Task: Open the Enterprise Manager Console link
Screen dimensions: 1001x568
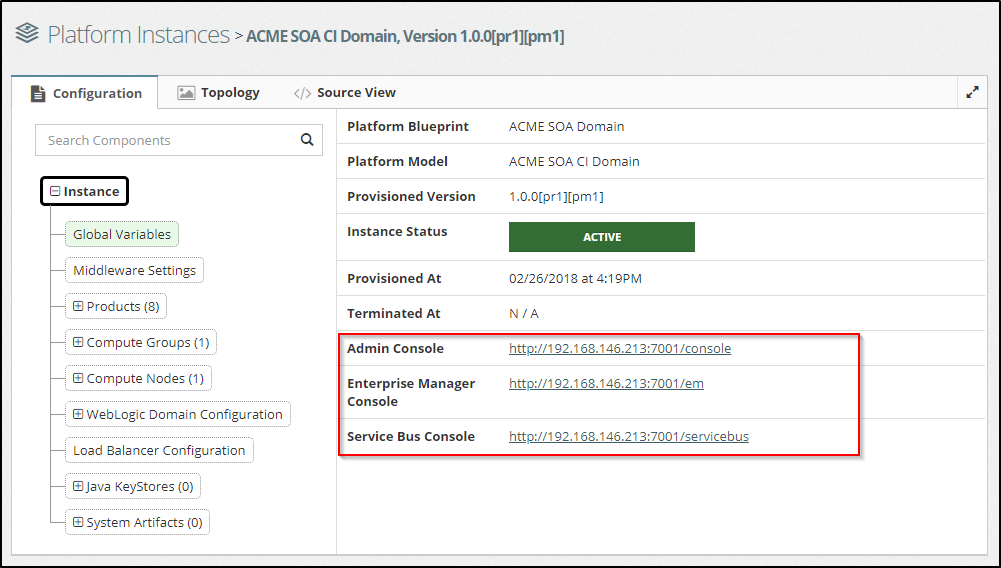Action: pos(606,383)
